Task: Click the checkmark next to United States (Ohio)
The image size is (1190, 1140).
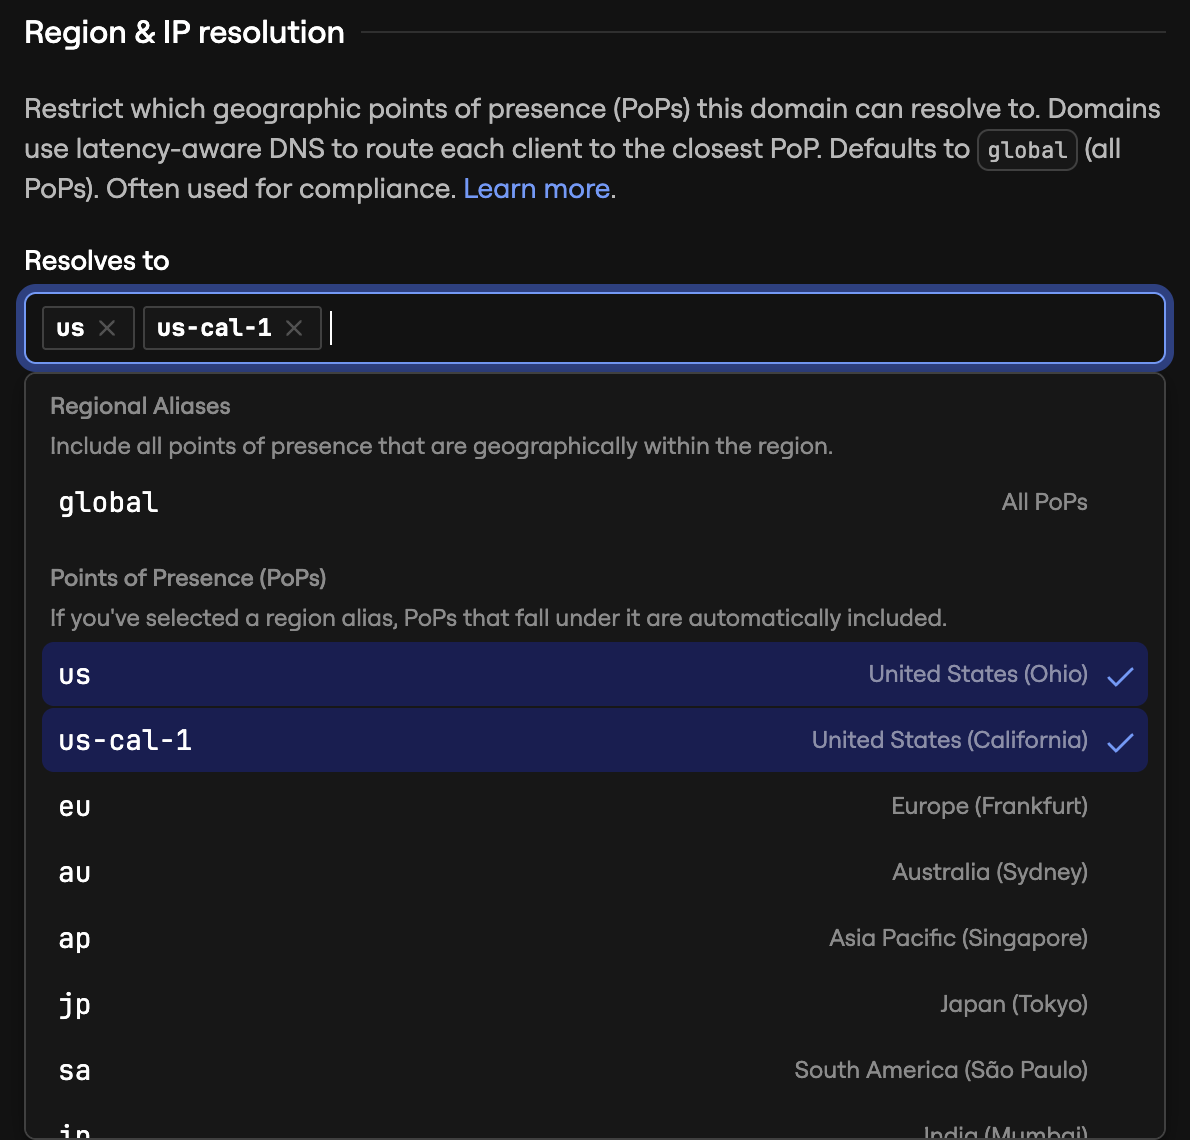Action: click(1123, 674)
